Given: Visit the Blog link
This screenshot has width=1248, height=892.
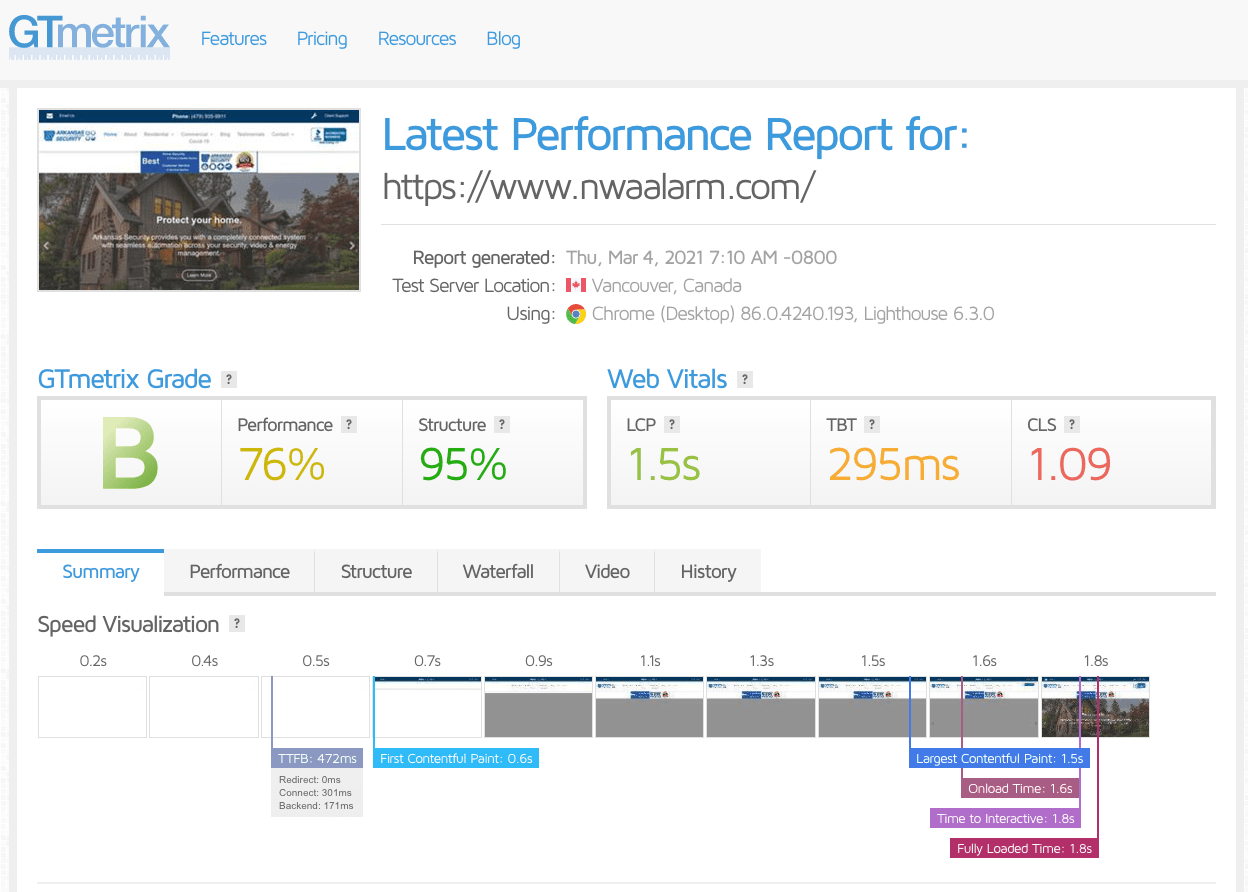Looking at the screenshot, I should coord(503,39).
